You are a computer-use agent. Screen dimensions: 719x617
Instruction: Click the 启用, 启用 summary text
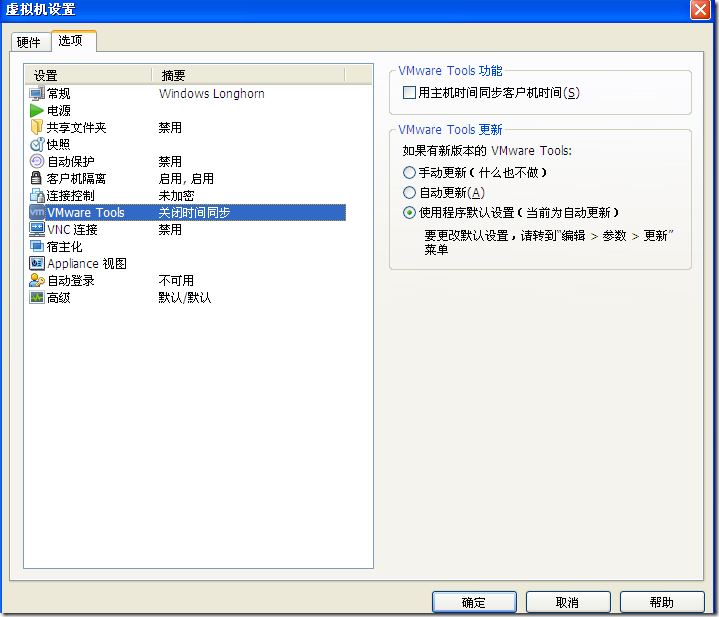(x=186, y=178)
